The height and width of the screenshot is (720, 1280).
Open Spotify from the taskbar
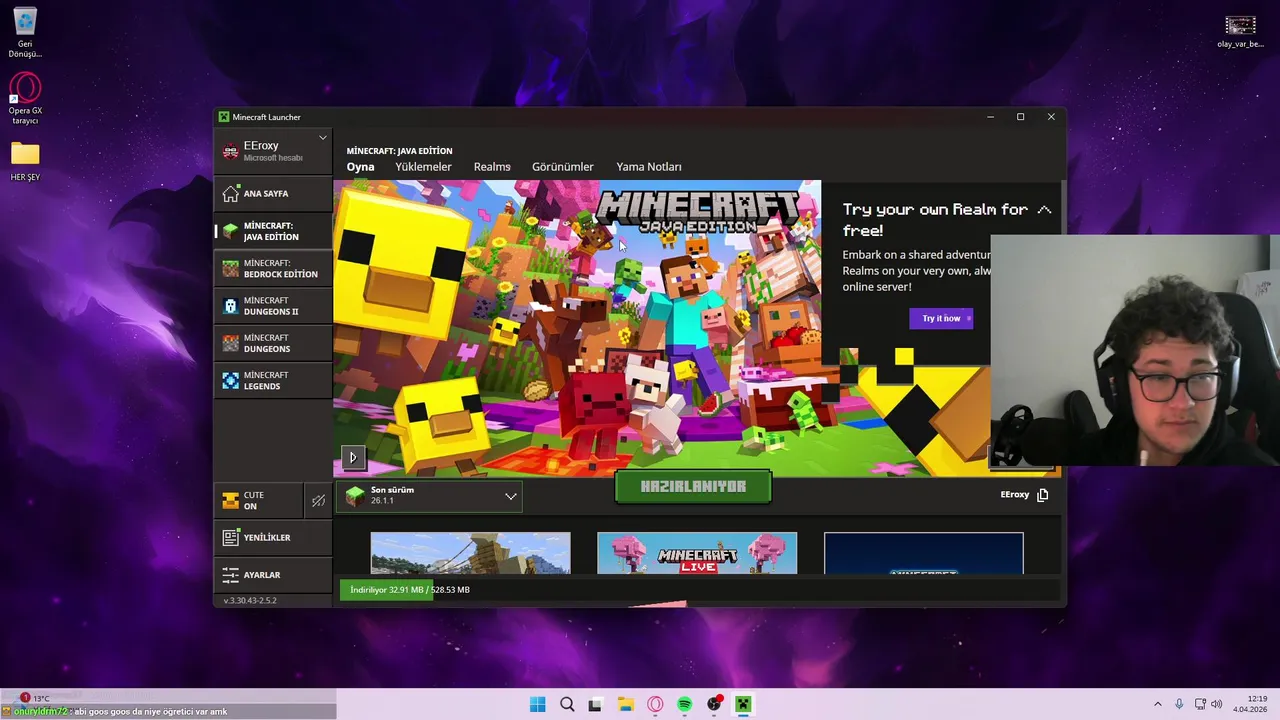pyautogui.click(x=684, y=704)
